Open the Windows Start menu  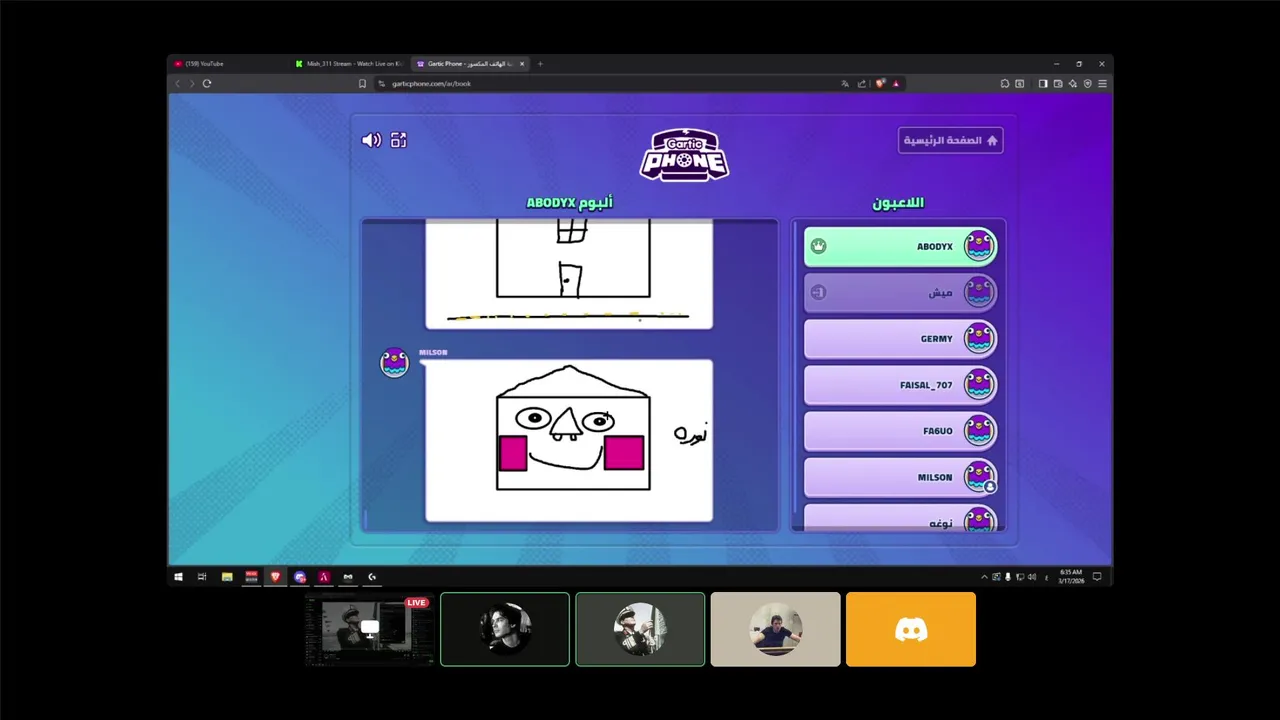click(x=178, y=577)
